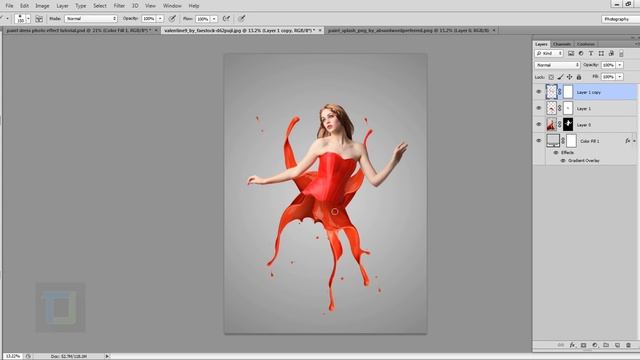Open layer Opacity dropdown arrow
640x360 pixels.
[x=620, y=65]
